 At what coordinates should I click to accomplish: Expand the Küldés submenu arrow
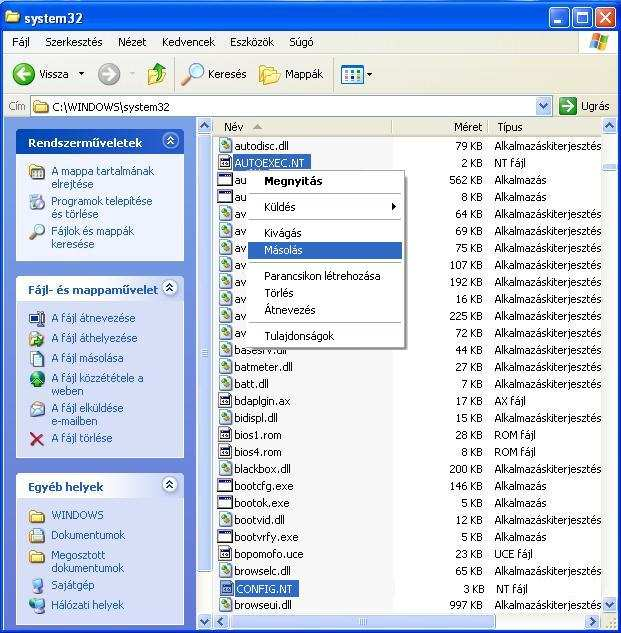(x=394, y=207)
